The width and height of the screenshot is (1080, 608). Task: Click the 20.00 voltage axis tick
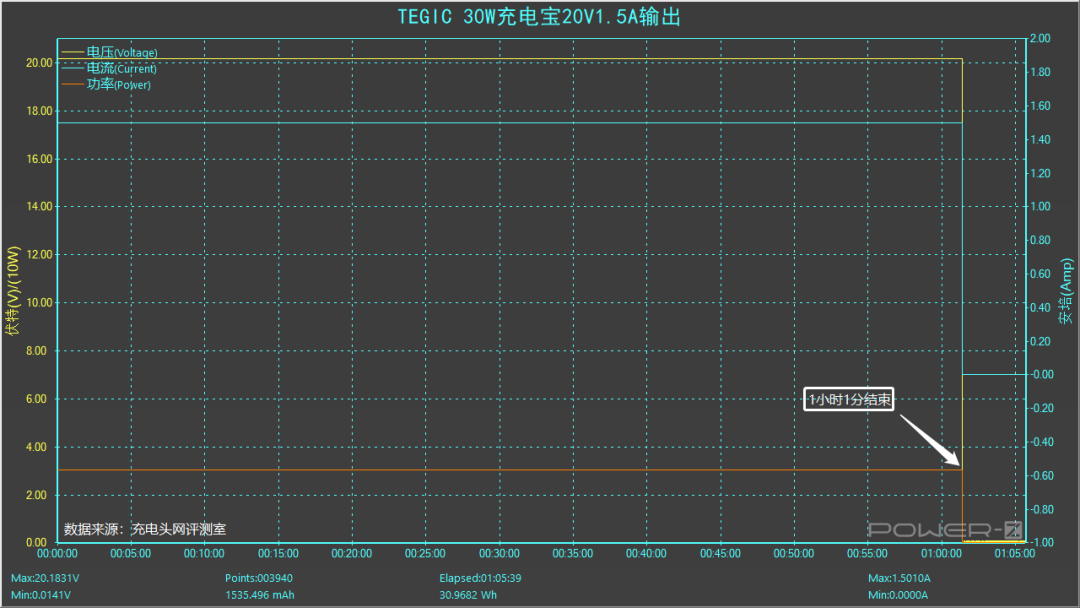(39, 63)
